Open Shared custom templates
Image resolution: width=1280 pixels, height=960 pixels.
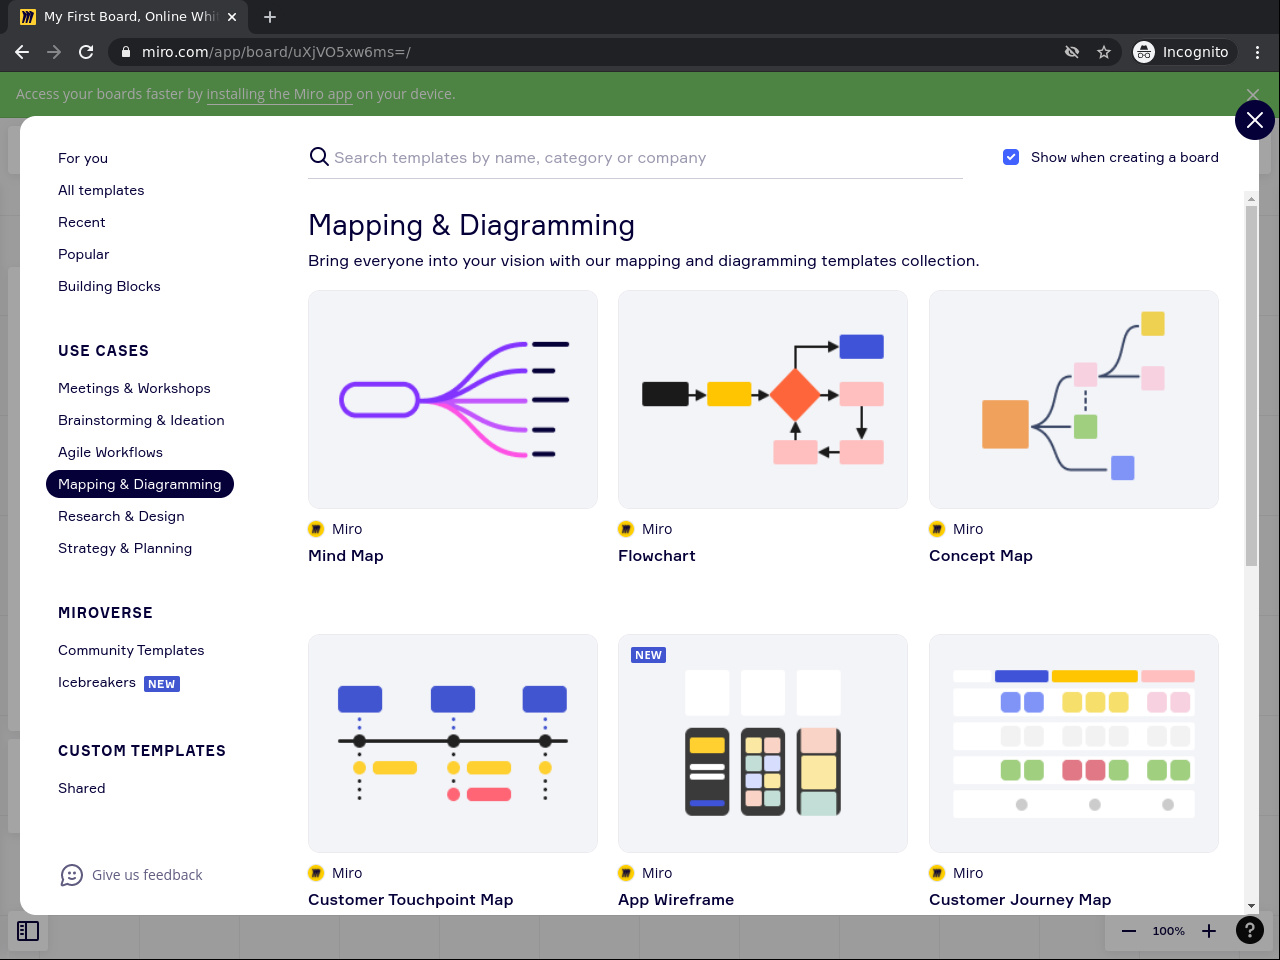[x=82, y=788]
